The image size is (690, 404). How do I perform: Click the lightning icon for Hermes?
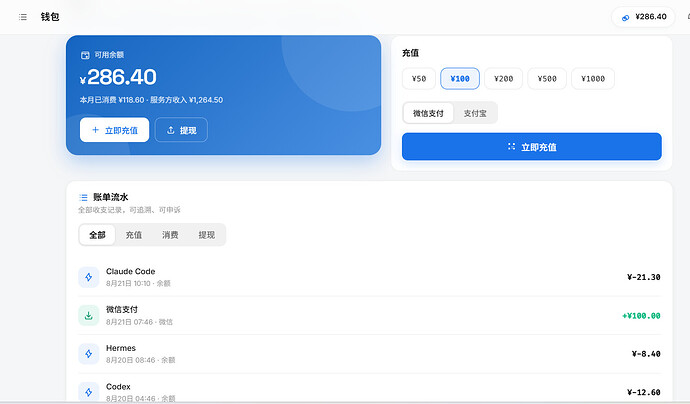88,354
